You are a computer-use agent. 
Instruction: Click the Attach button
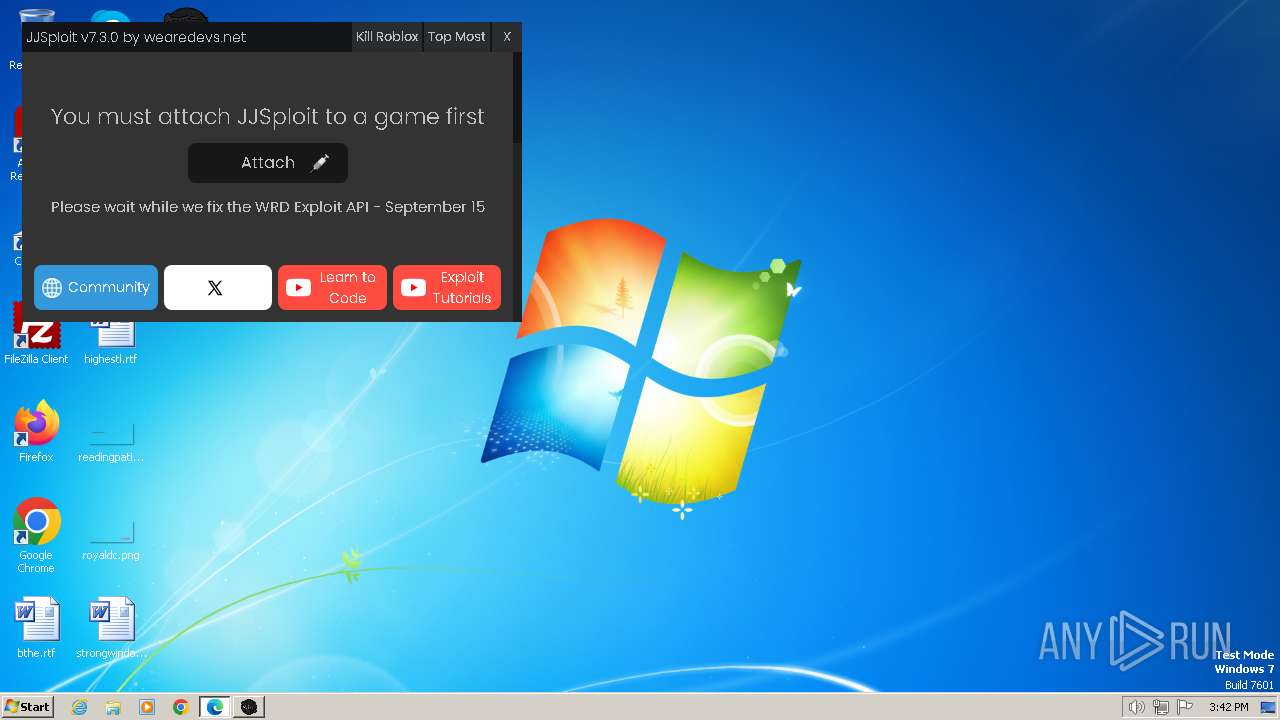[x=268, y=163]
